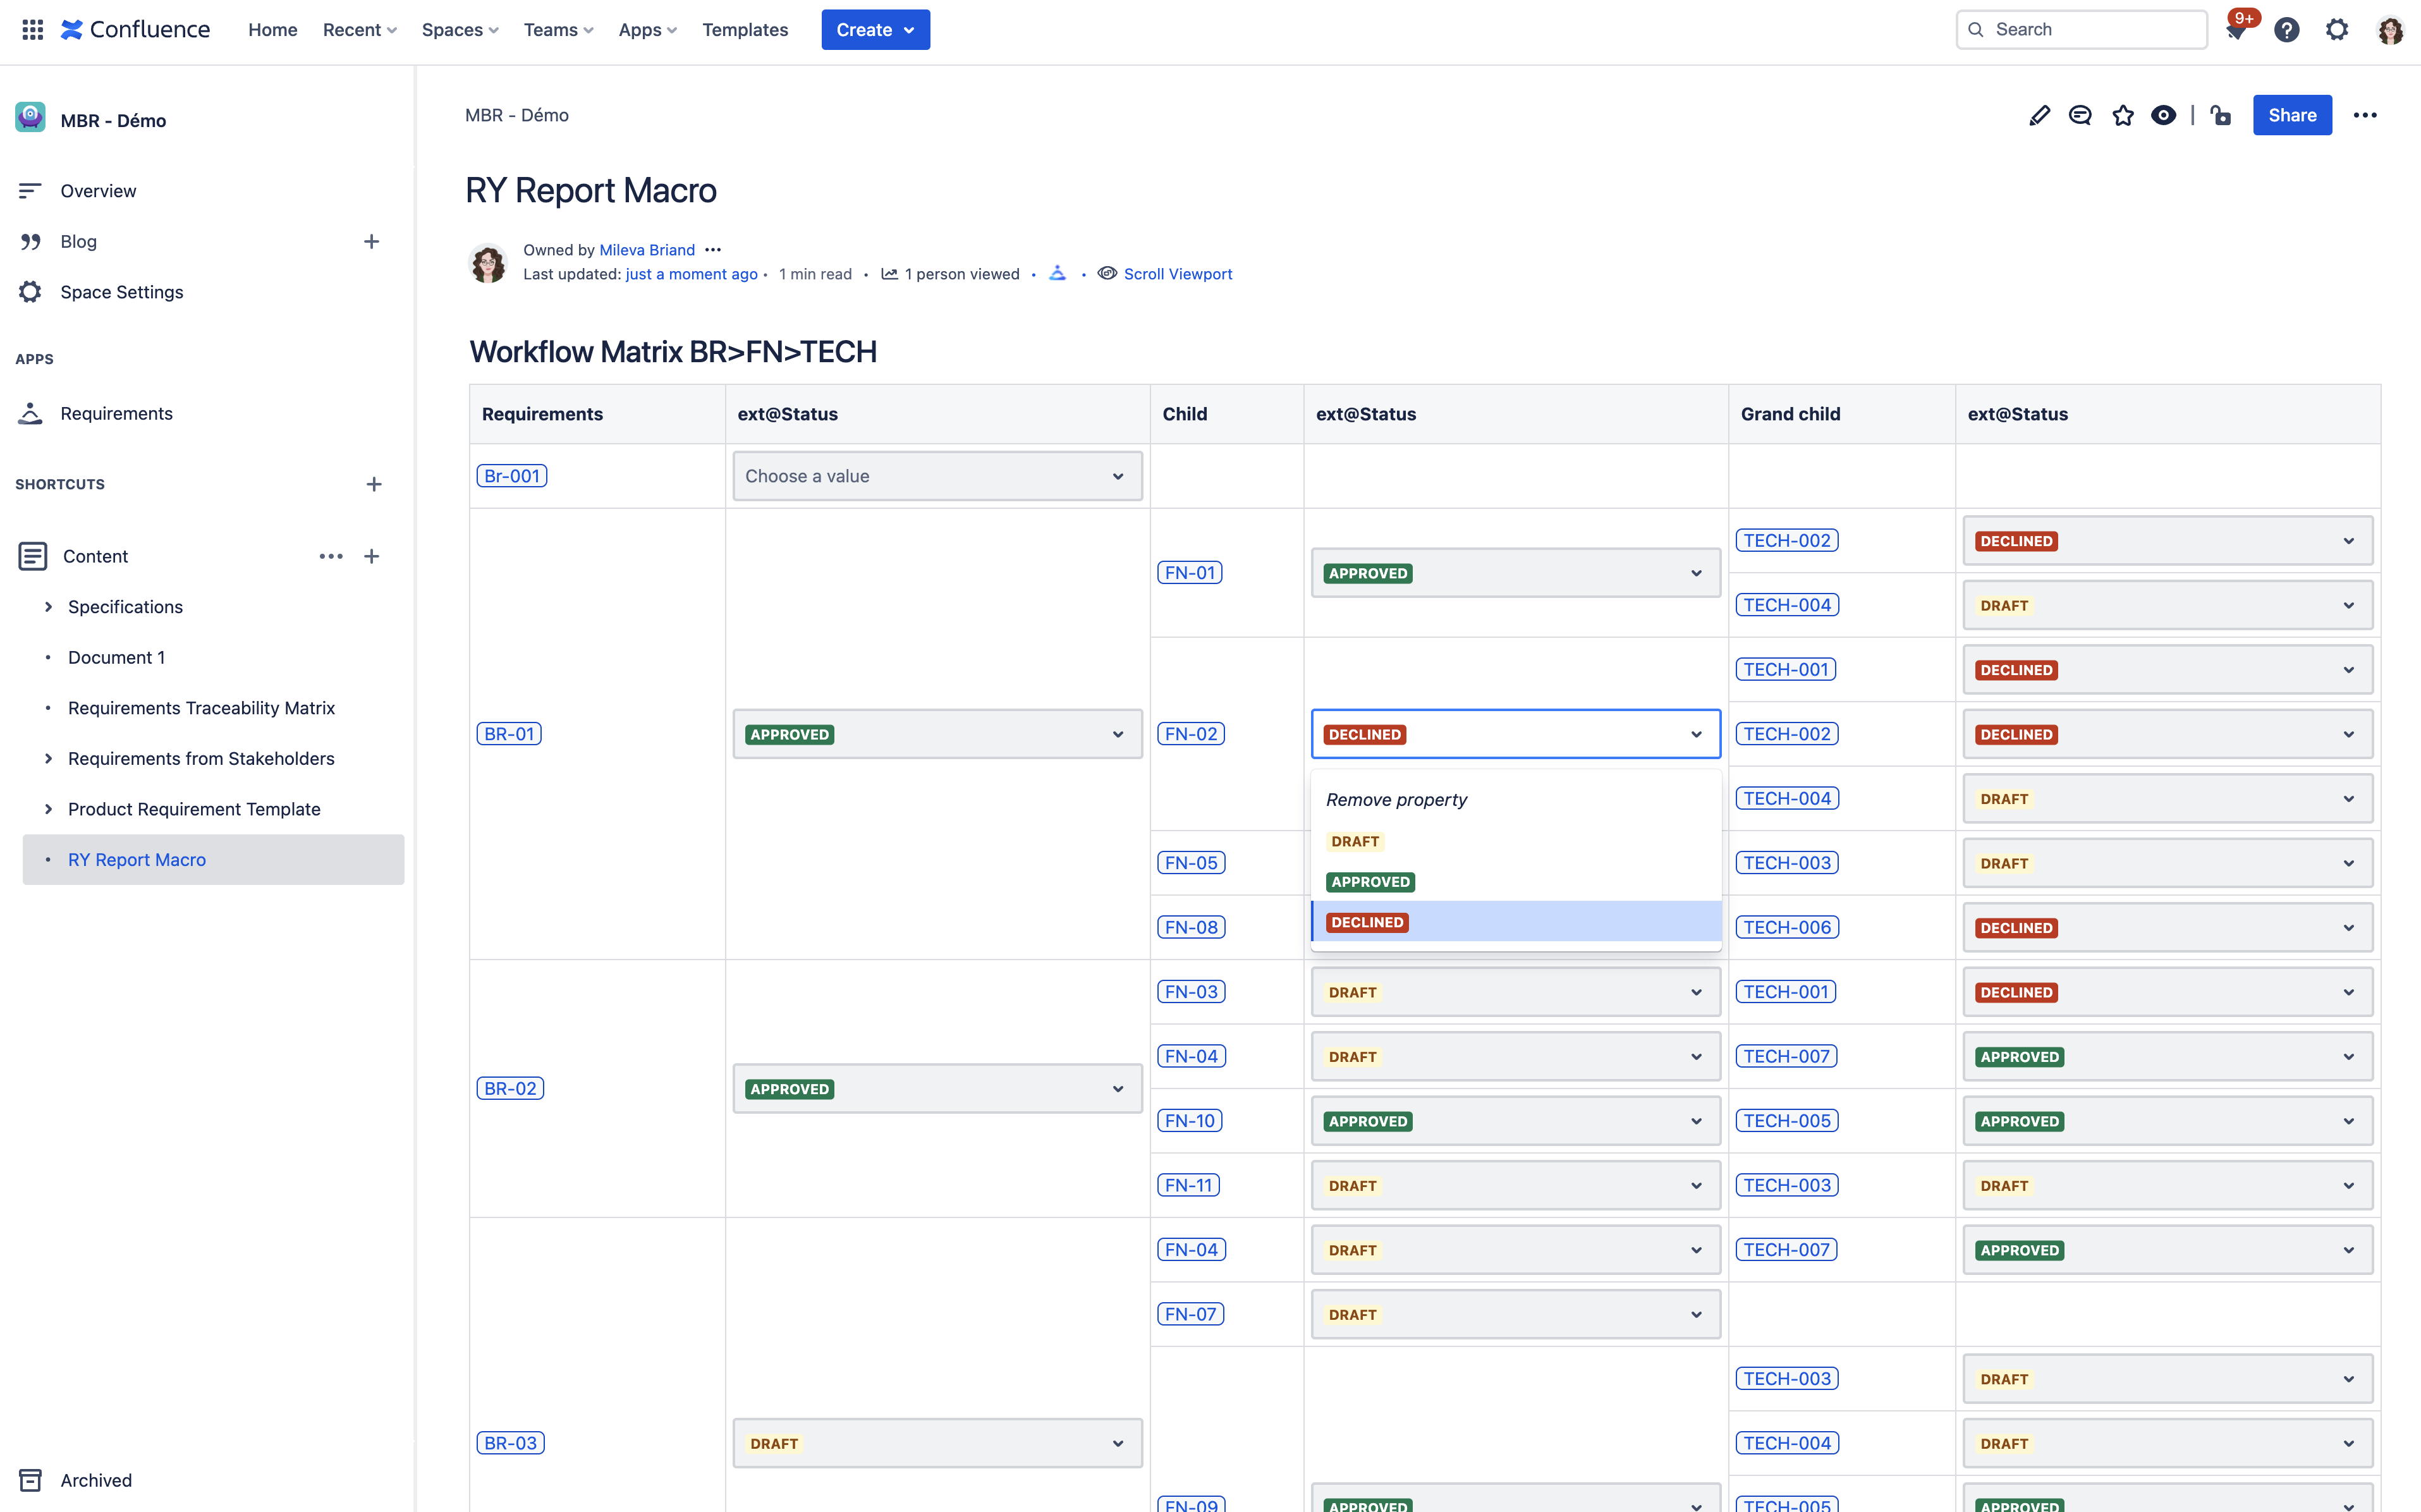Open Templates in the top navigation

click(744, 30)
